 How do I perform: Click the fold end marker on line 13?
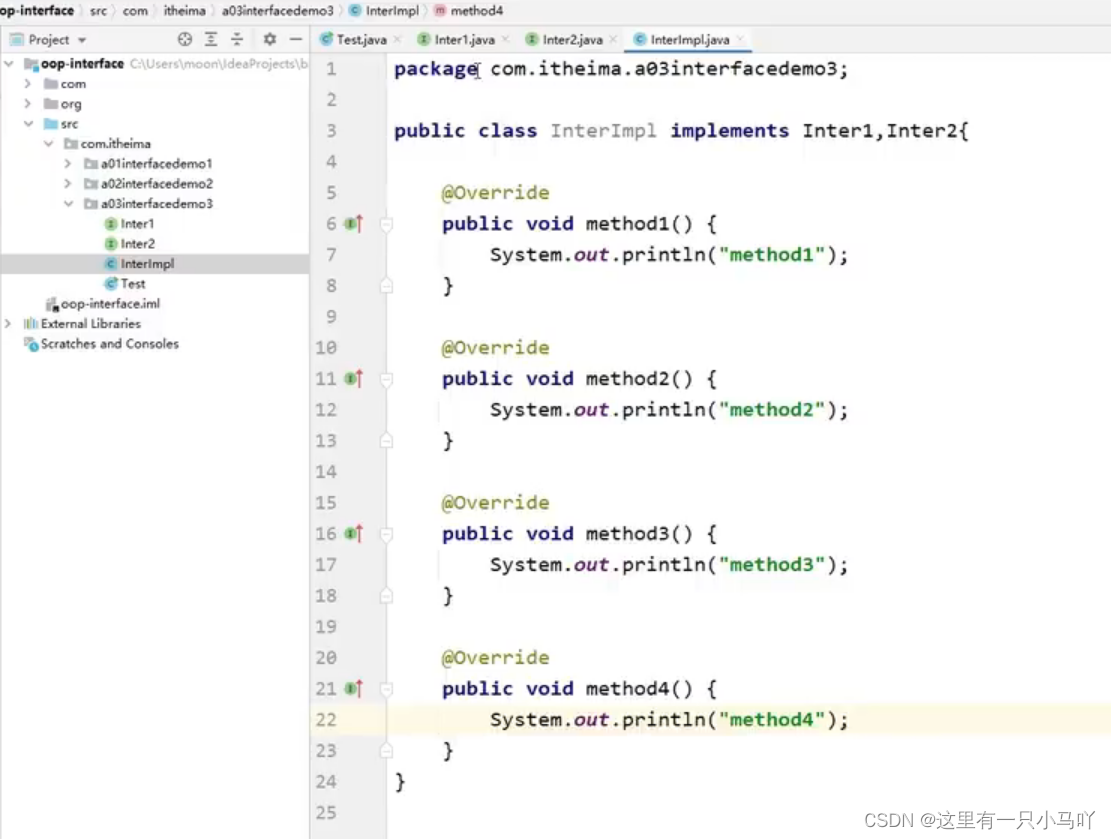[386, 441]
